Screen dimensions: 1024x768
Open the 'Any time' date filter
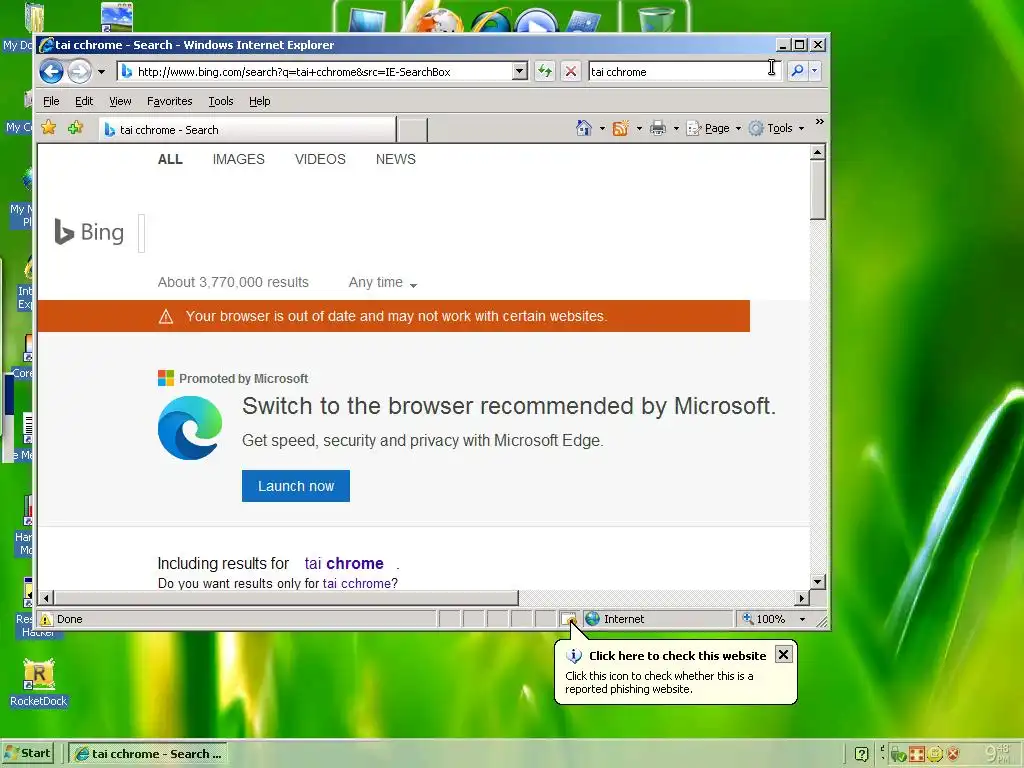(383, 283)
